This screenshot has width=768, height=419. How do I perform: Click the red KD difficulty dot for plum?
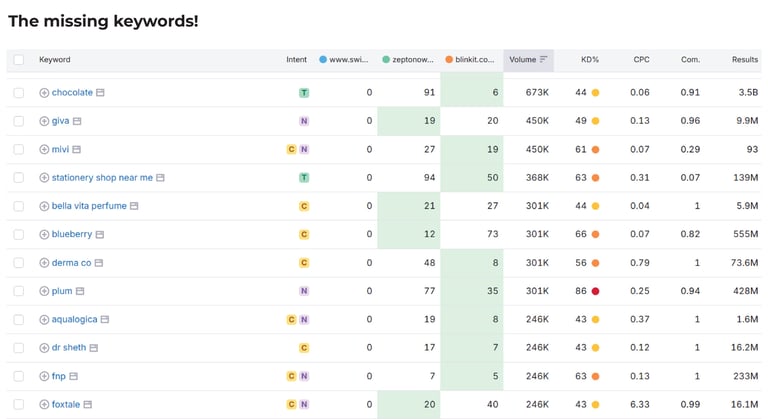[596, 291]
